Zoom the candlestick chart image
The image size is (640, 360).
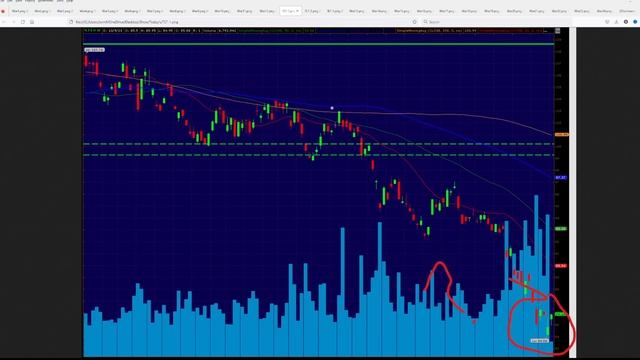(326, 193)
